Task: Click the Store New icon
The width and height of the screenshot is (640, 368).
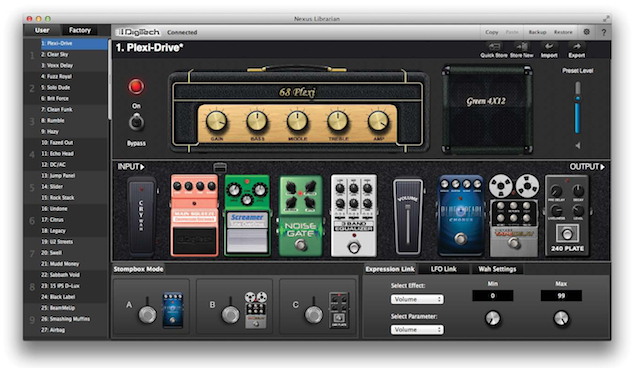Action: coord(522,46)
